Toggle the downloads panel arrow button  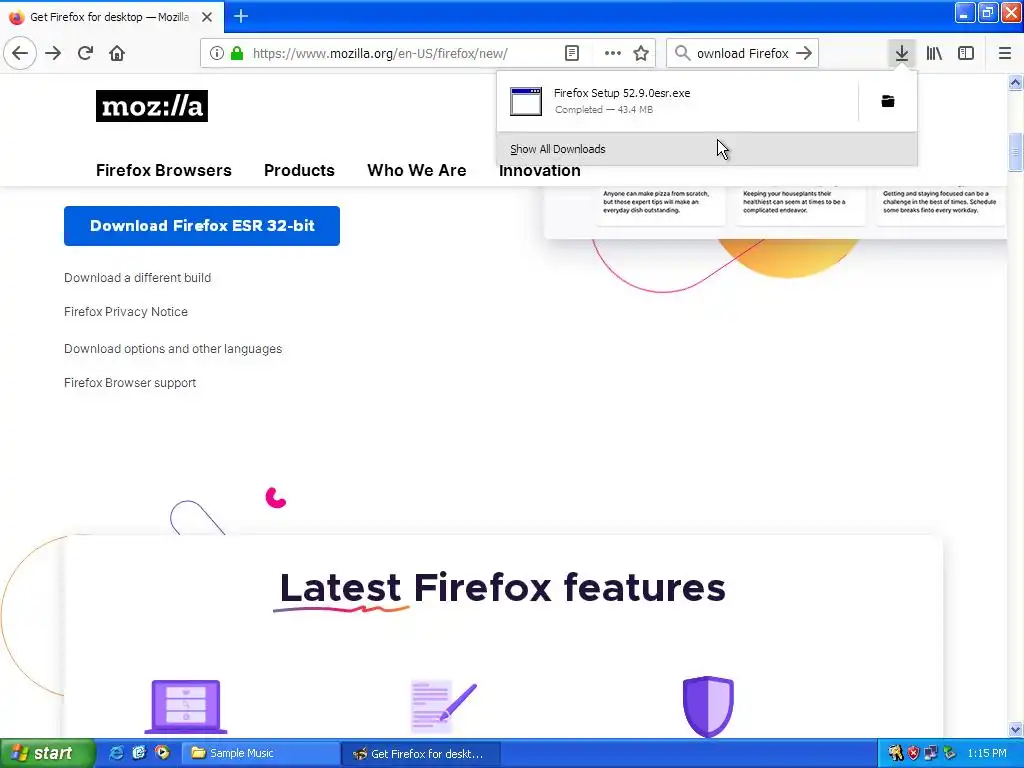[901, 53]
